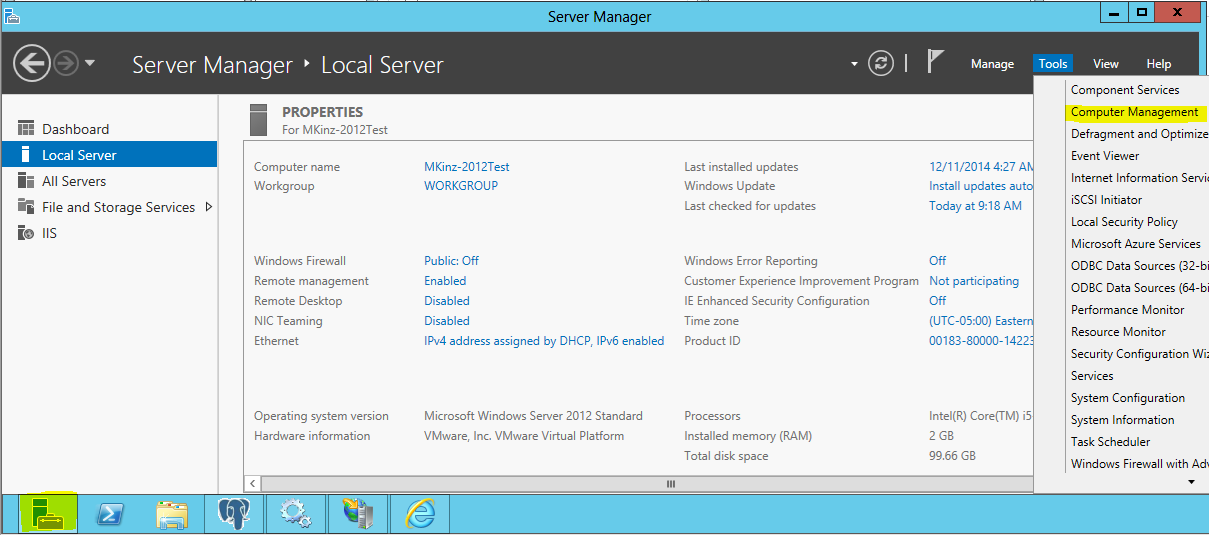Click the horizontal scrollbar in Properties
This screenshot has width=1209, height=535.
[x=670, y=484]
